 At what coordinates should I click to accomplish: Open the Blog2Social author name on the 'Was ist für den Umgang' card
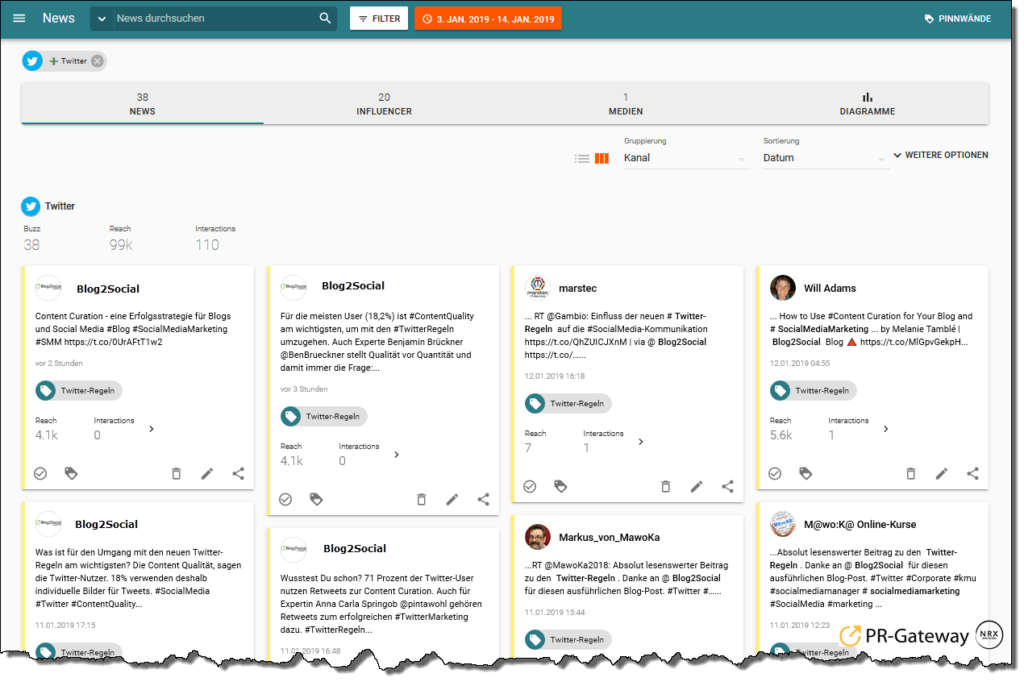pyautogui.click(x=106, y=524)
